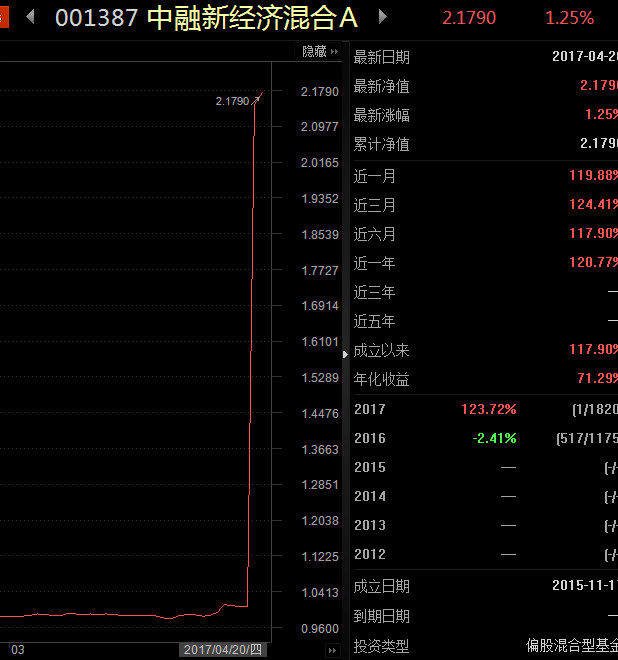This screenshot has width=618, height=660.
Task: Click the 2017/04/20/四 date marker on axis
Action: pos(223,649)
